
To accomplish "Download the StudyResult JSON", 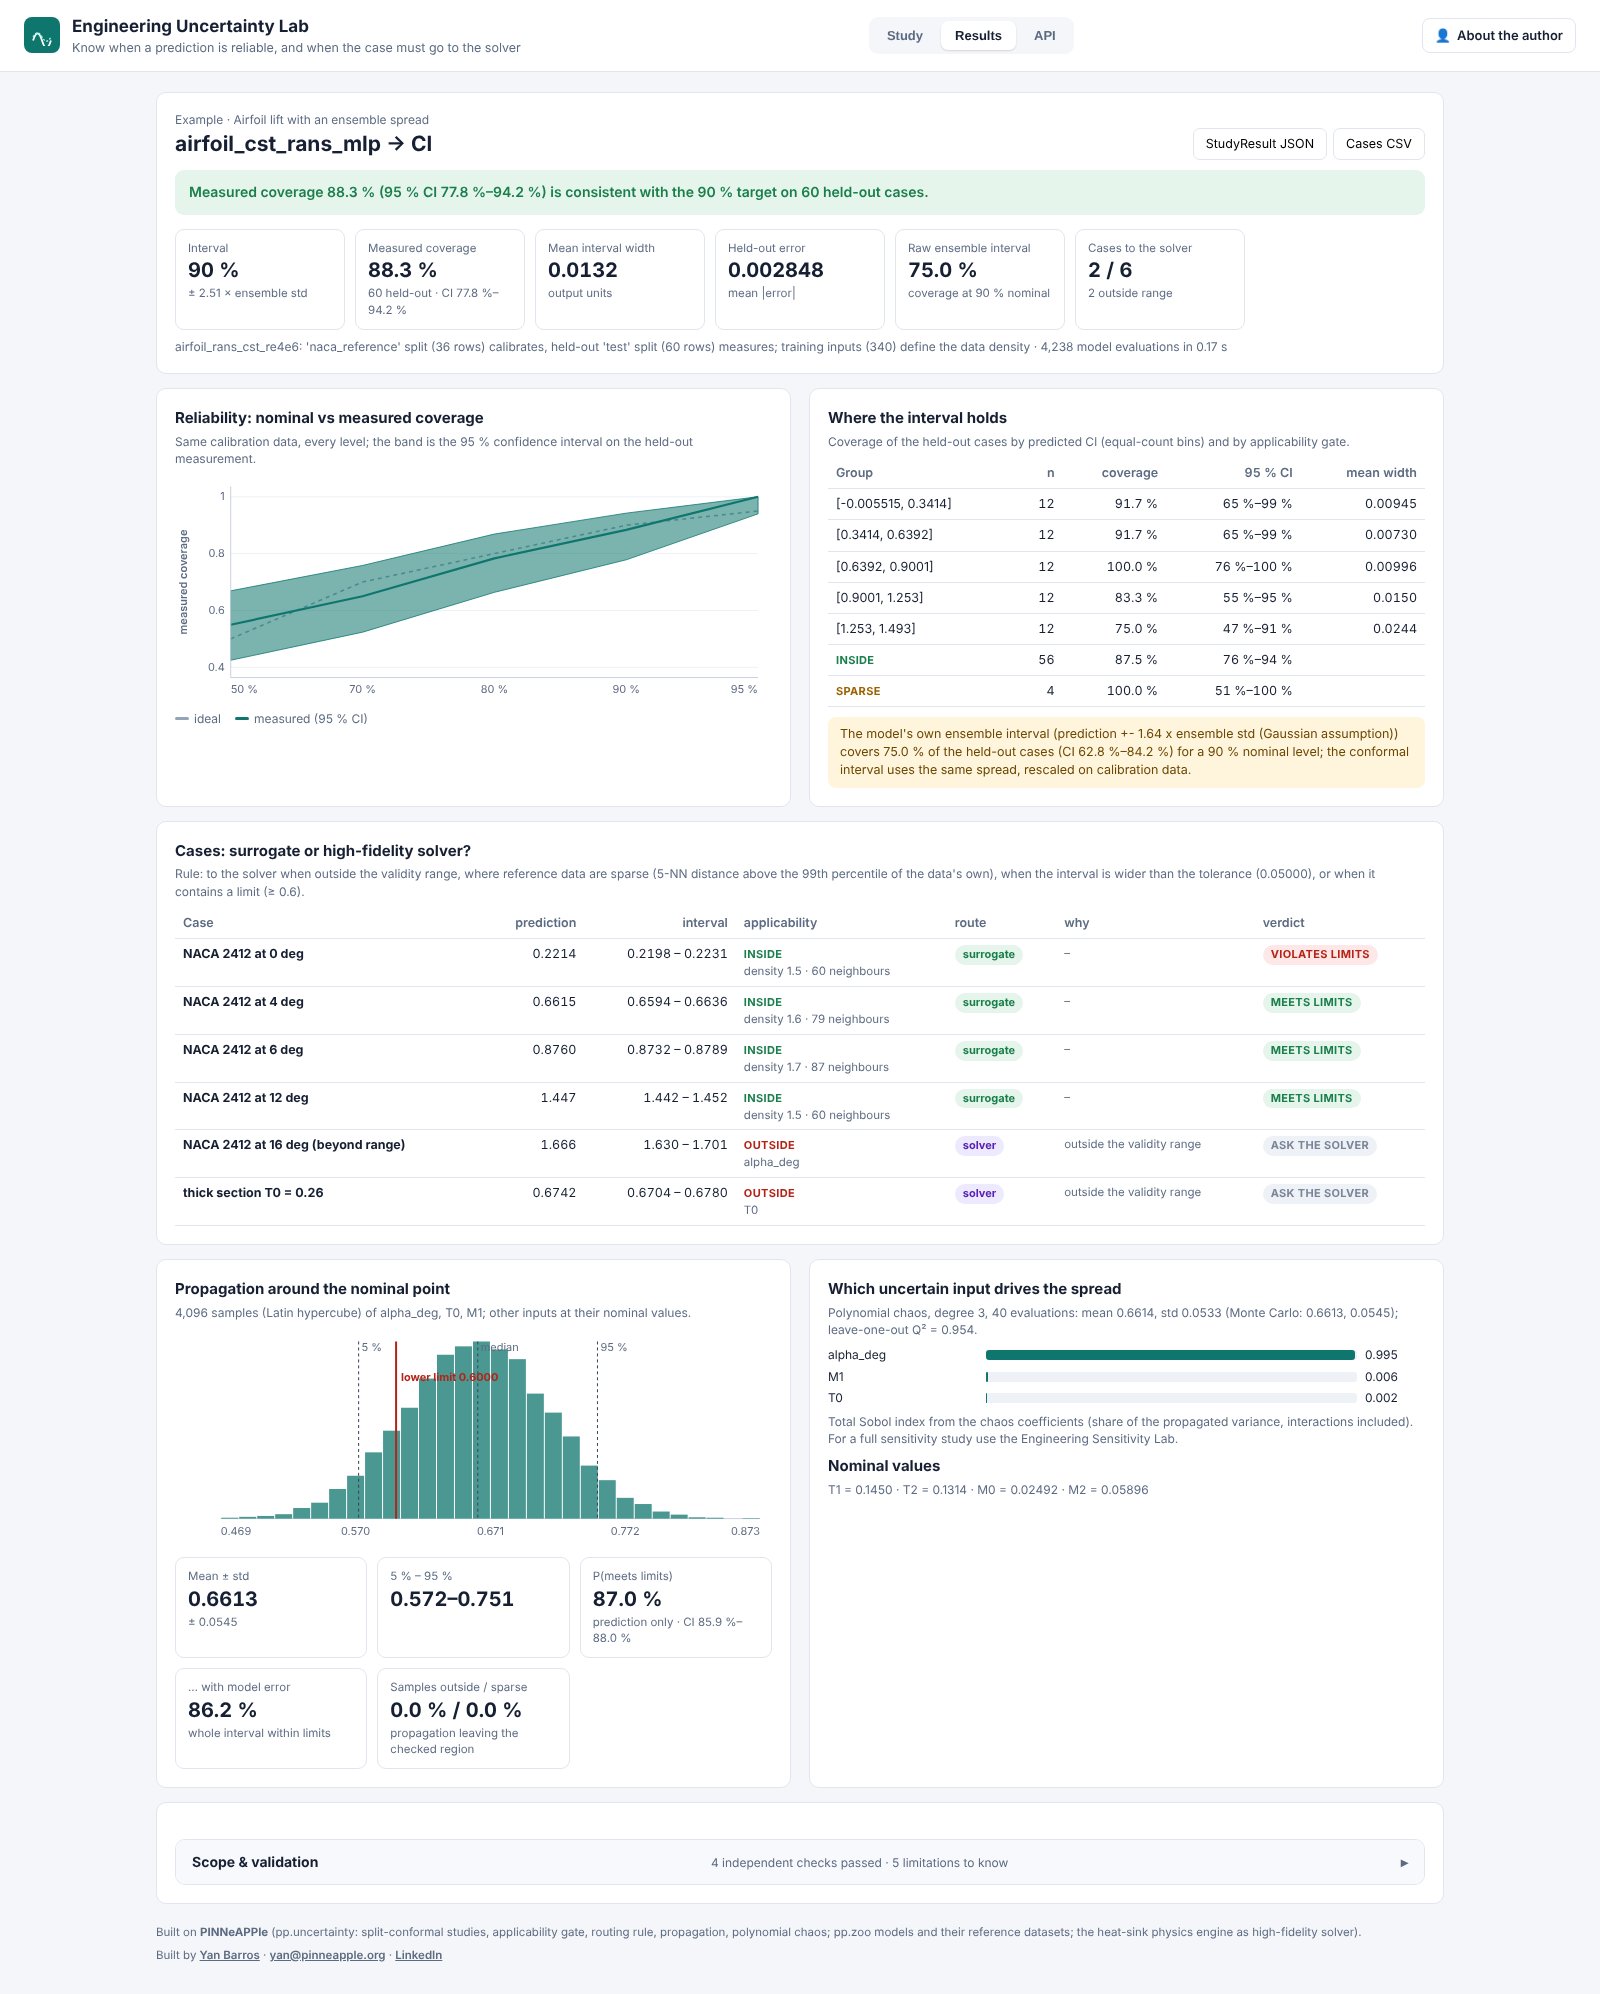I will click(1259, 144).
